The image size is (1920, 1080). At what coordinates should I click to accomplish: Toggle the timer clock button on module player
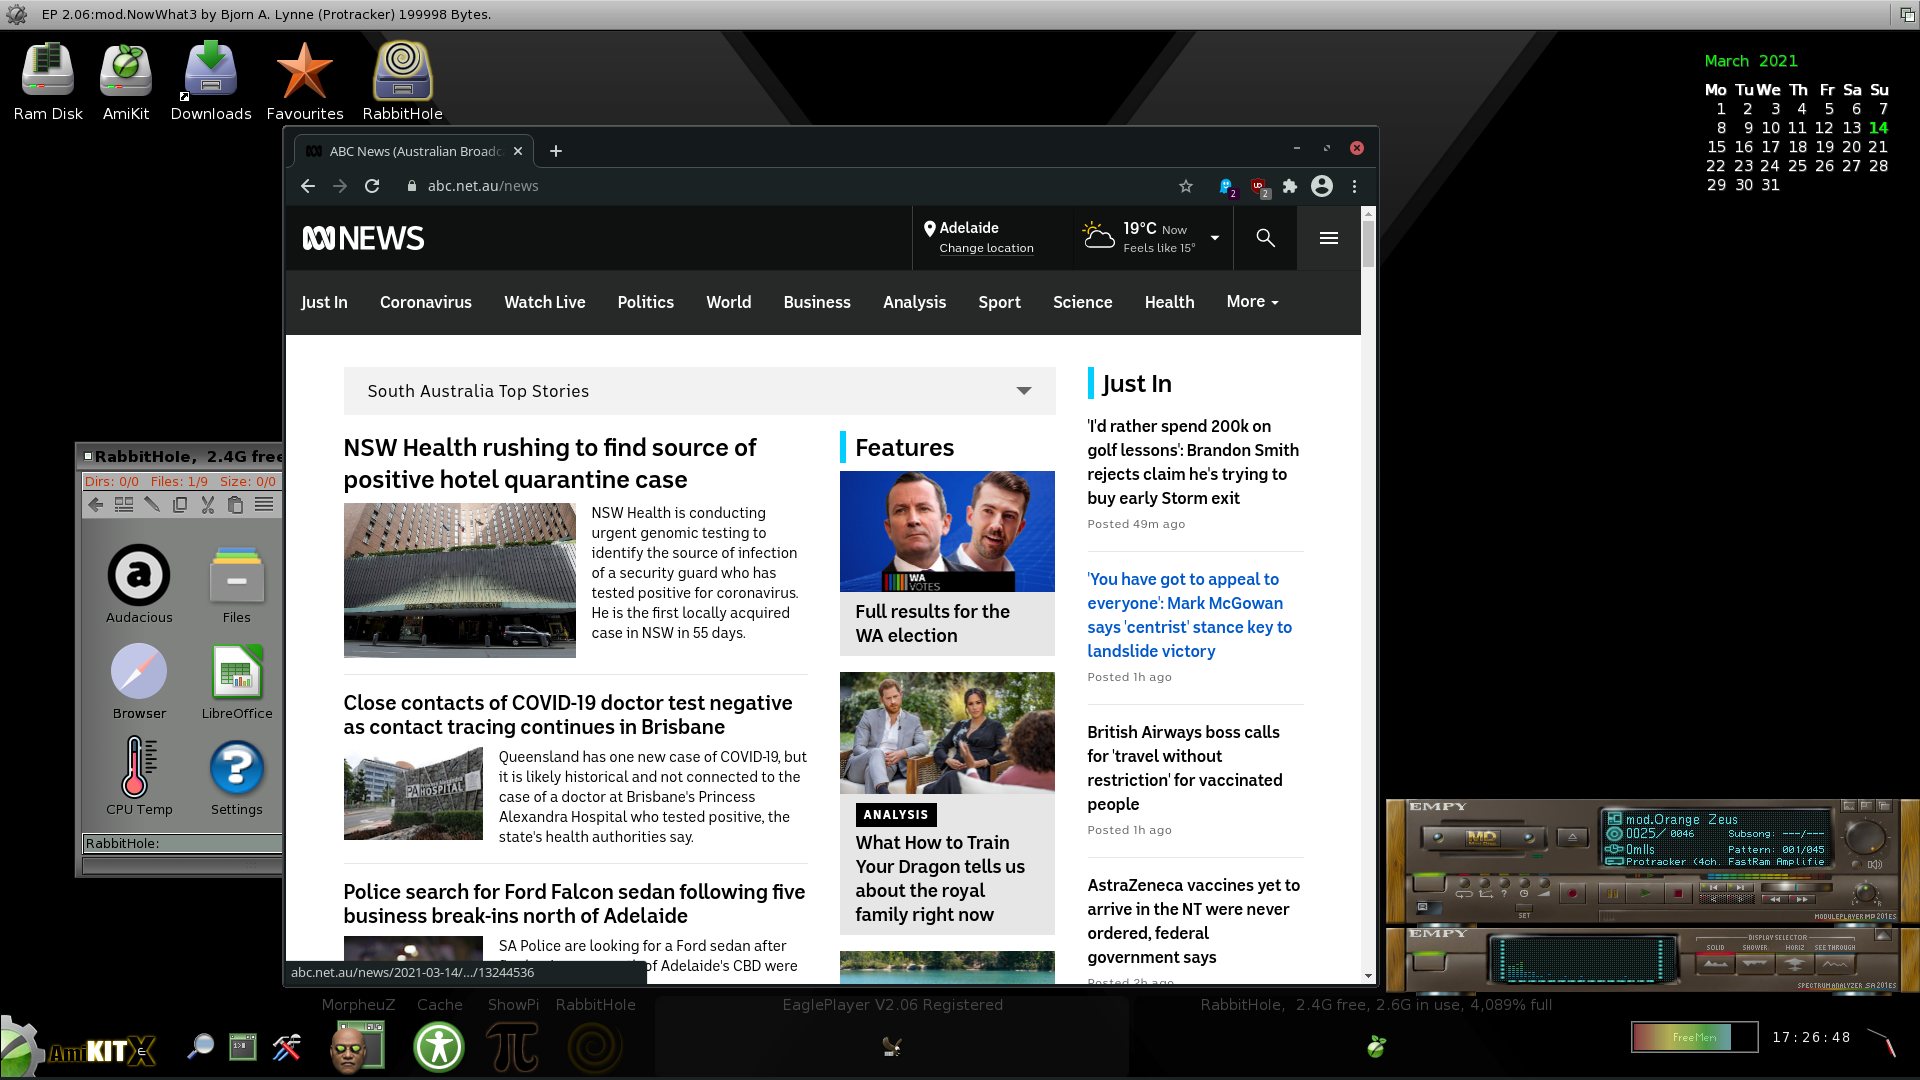coord(1524,885)
